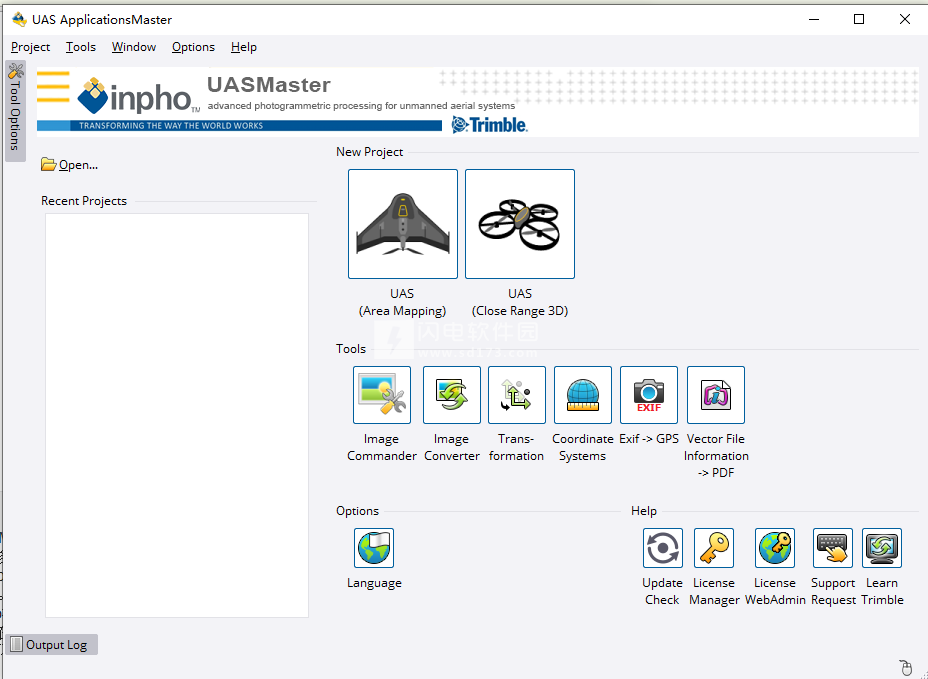Click the UAS ApplicationsMaster title bar icon
The image size is (928, 679).
[x=19, y=20]
